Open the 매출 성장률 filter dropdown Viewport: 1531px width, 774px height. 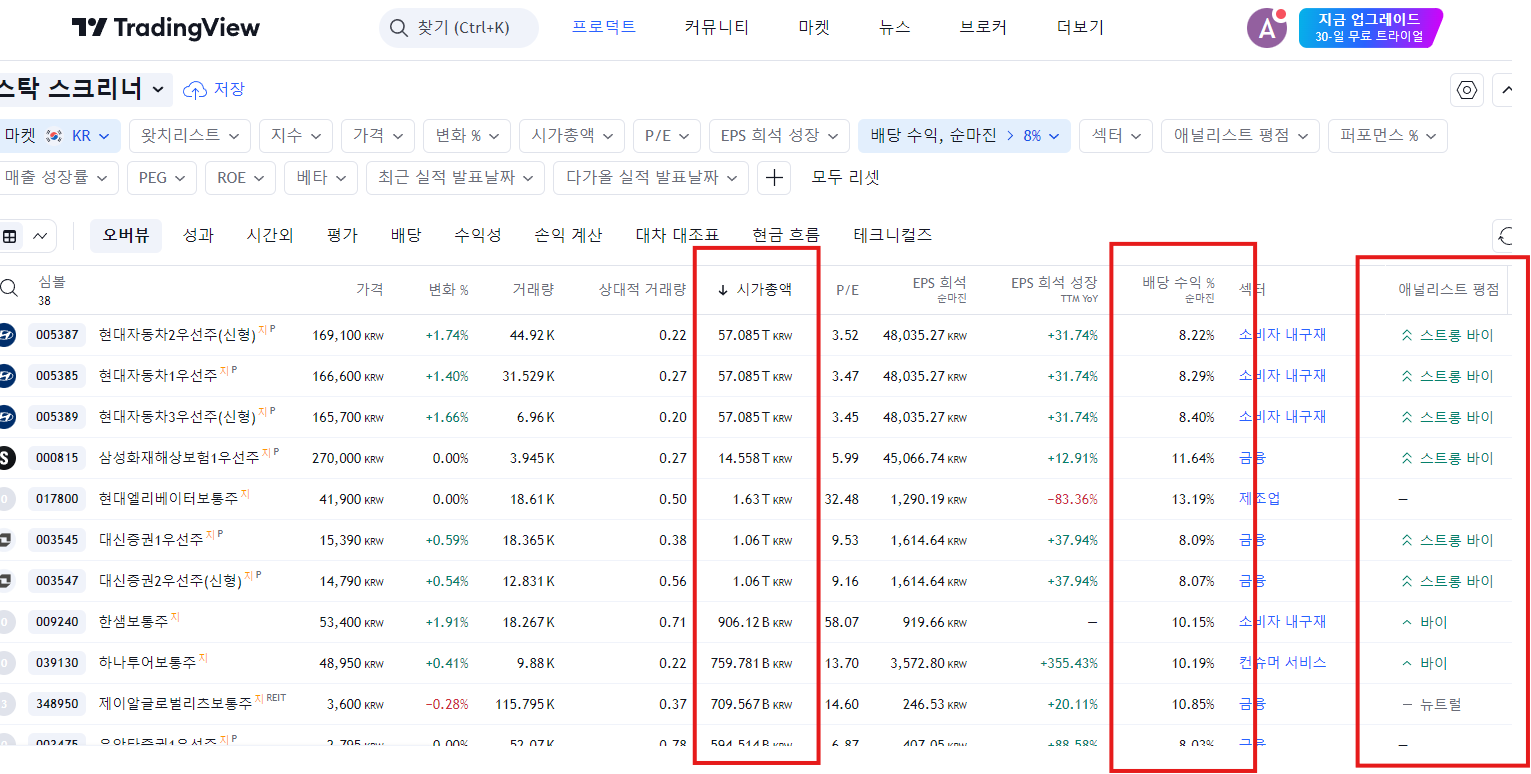(58, 178)
